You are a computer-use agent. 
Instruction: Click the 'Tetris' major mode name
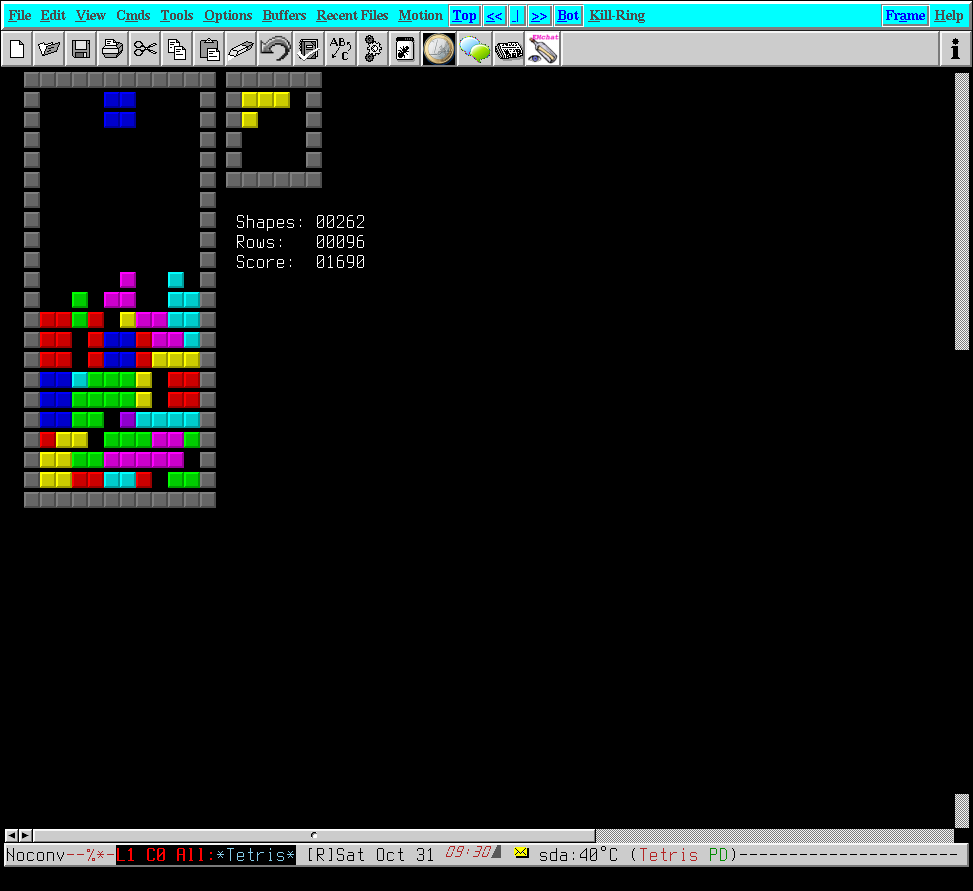668,855
